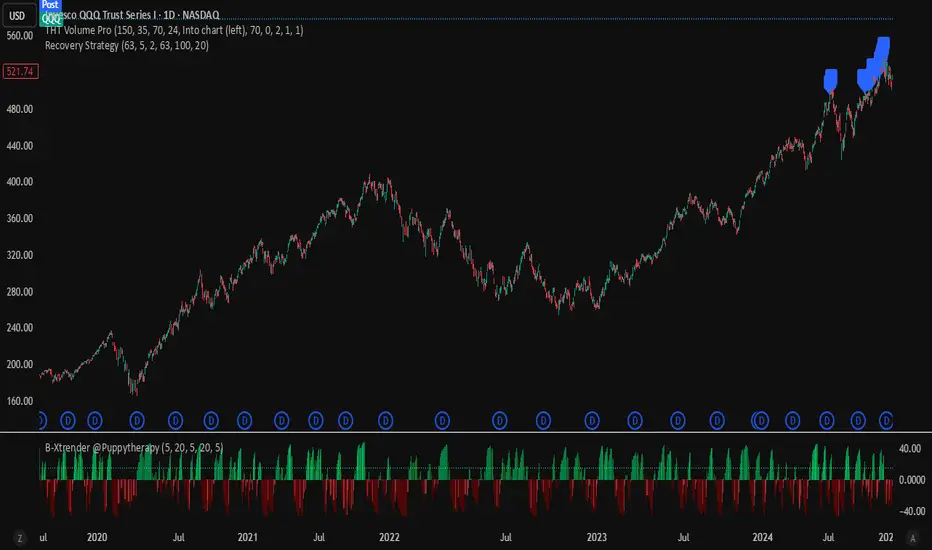This screenshot has height=550, width=932.
Task: Click the Post market label tag
Action: click(x=50, y=5)
